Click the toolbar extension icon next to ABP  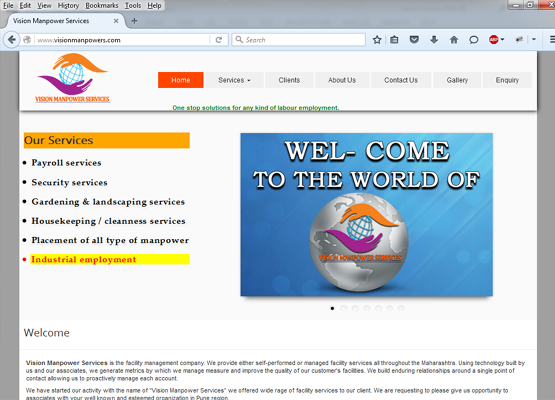(x=519, y=40)
